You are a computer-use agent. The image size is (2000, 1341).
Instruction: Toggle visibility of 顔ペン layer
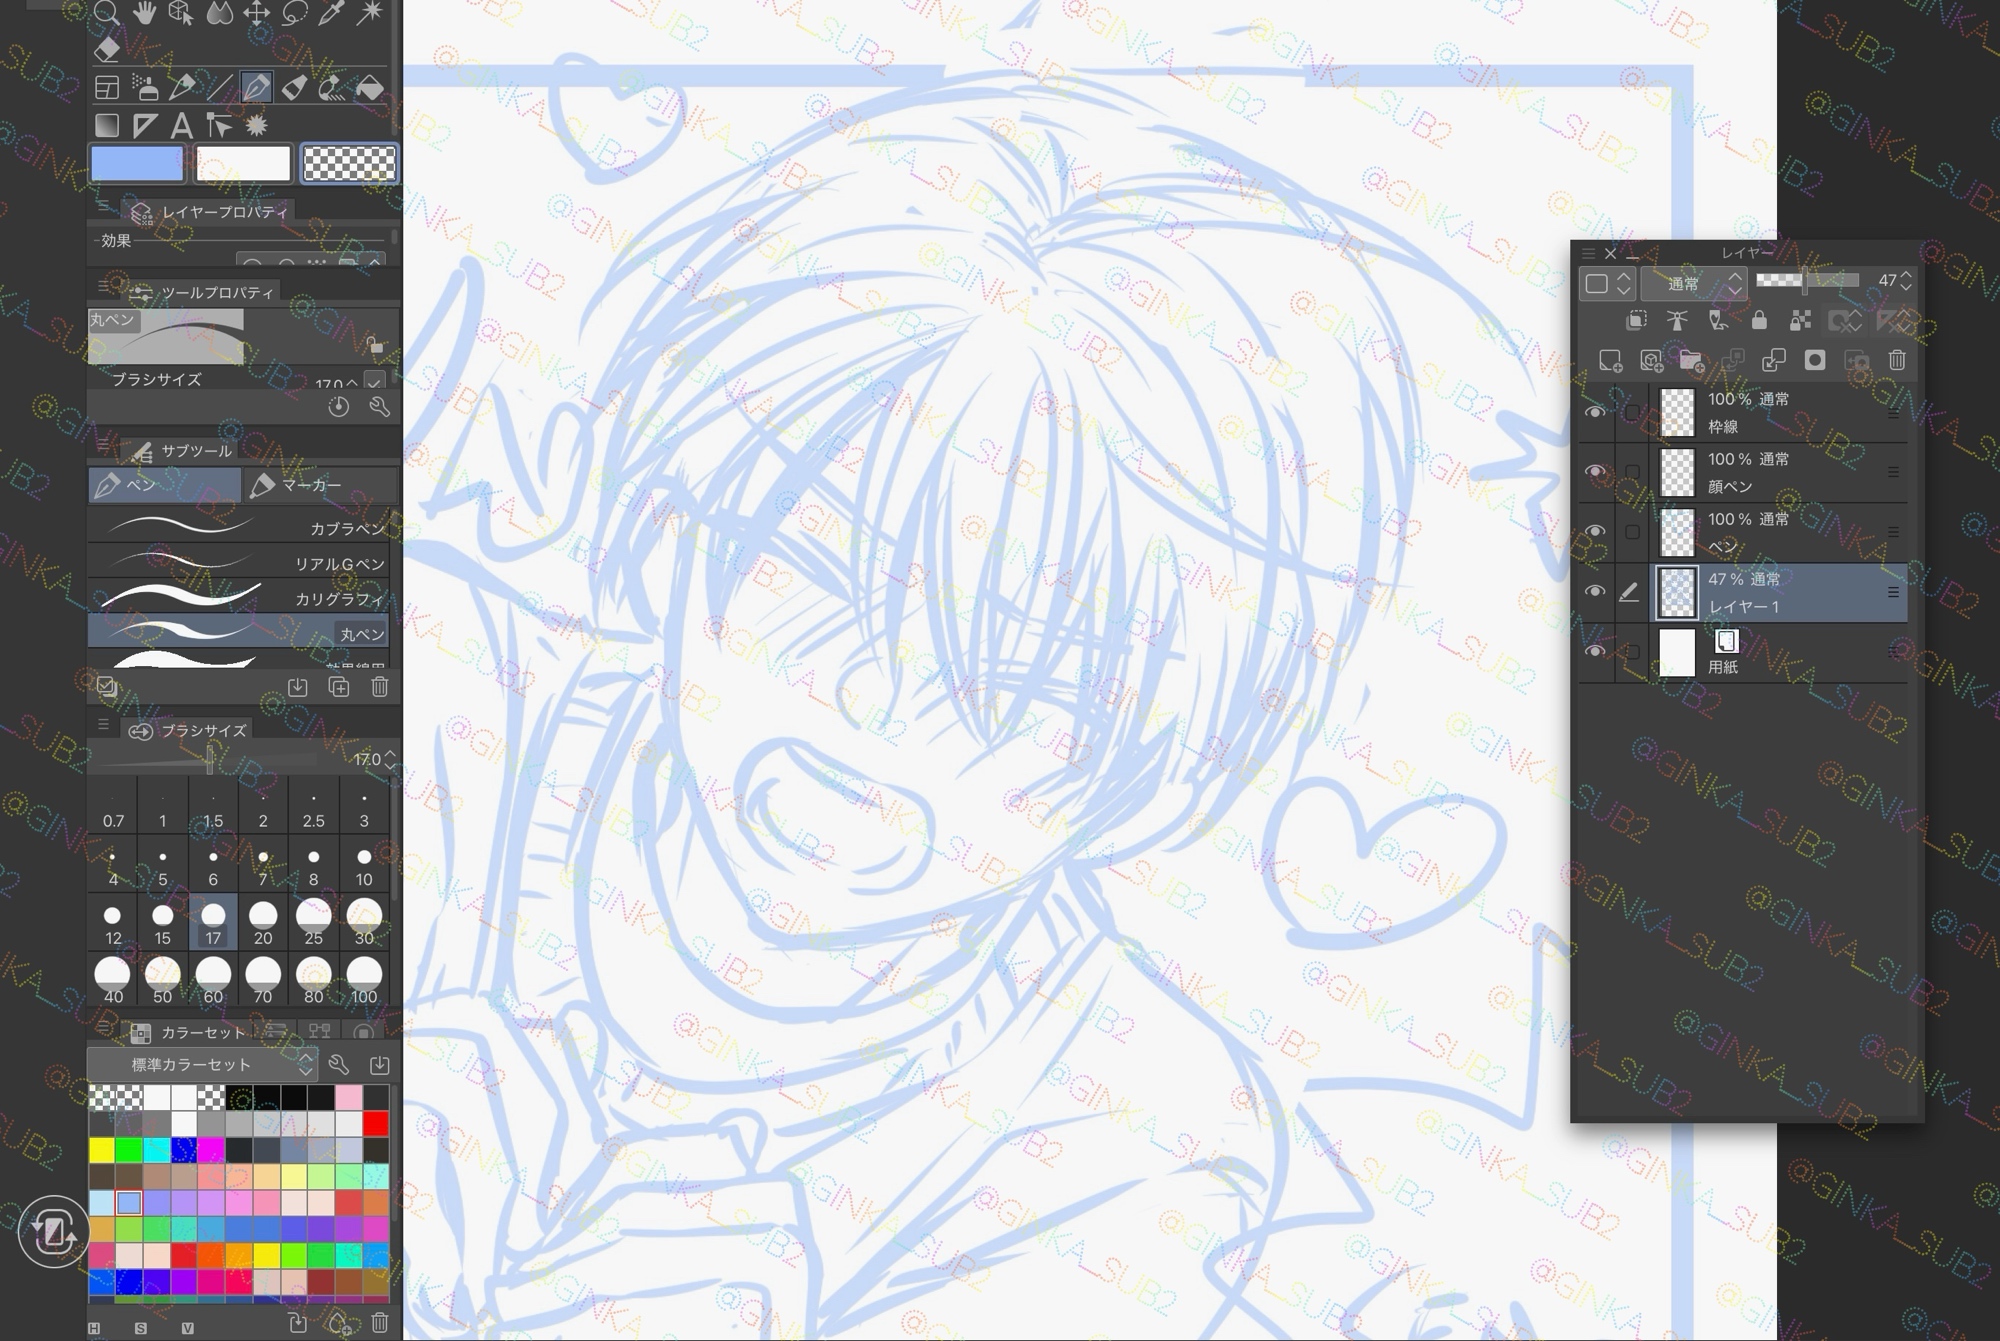[1595, 472]
